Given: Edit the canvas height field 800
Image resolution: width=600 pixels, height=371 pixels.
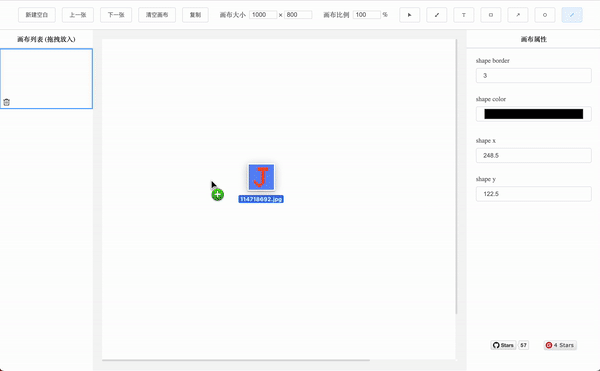Looking at the screenshot, I should [298, 15].
